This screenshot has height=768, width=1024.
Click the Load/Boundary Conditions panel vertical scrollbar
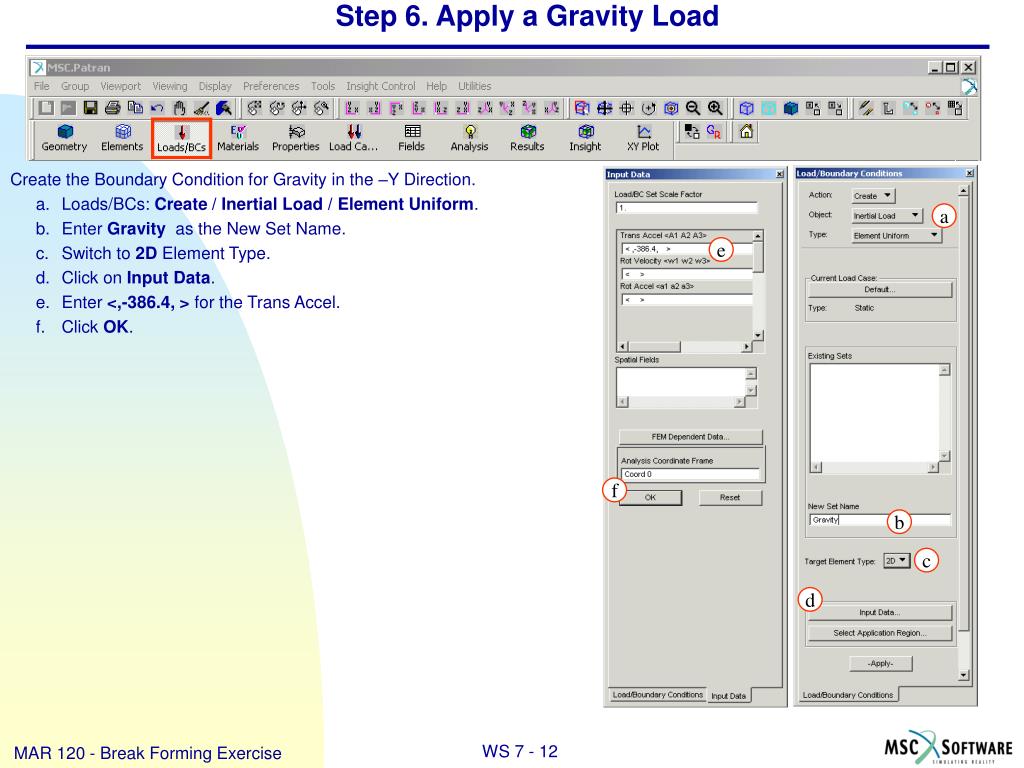(964, 433)
